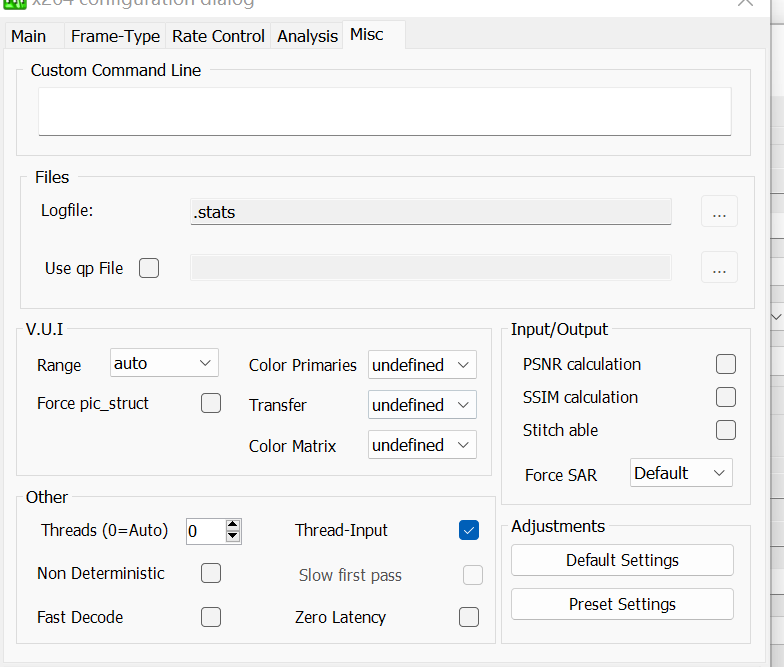Enable the Use qp File checkbox
This screenshot has height=667, width=784.
click(149, 268)
